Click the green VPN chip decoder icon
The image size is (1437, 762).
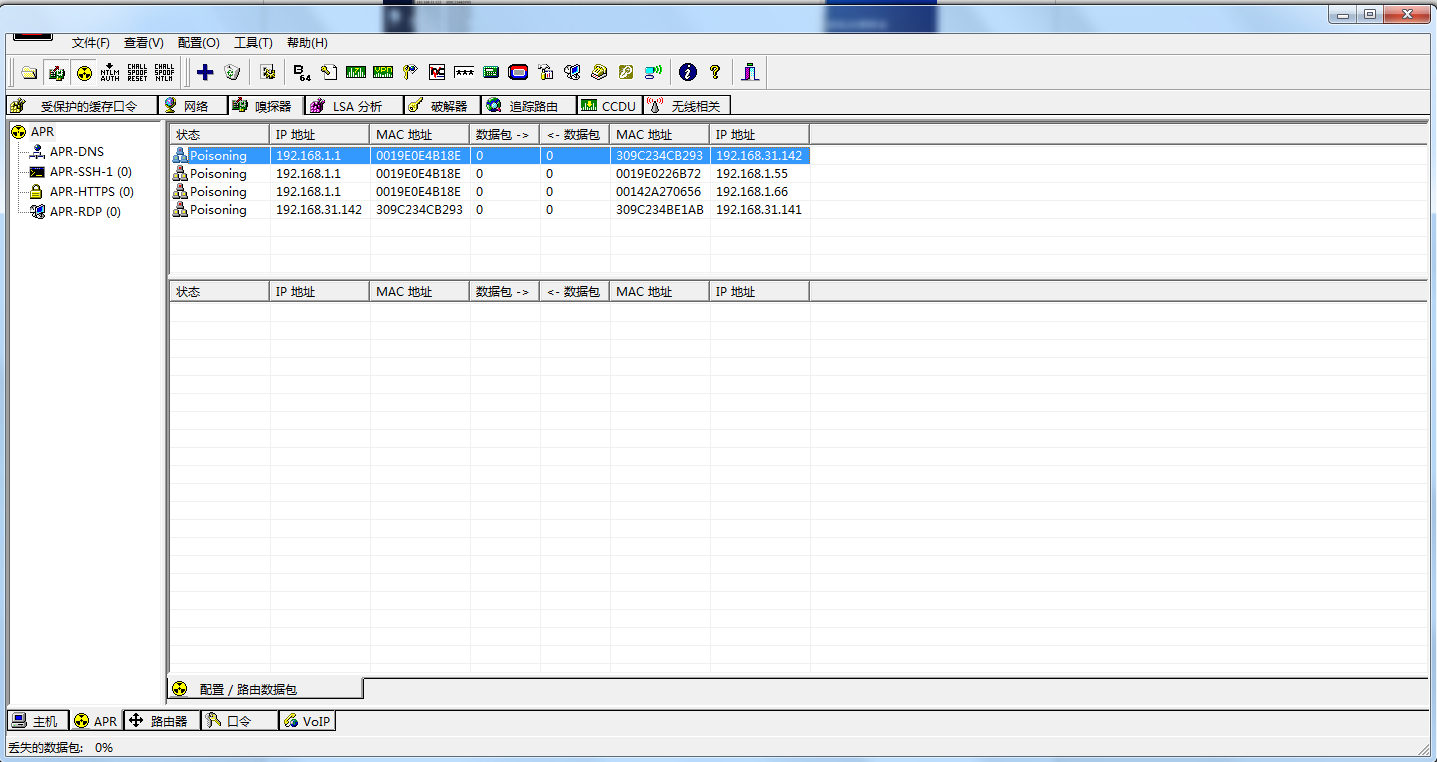pyautogui.click(x=383, y=72)
